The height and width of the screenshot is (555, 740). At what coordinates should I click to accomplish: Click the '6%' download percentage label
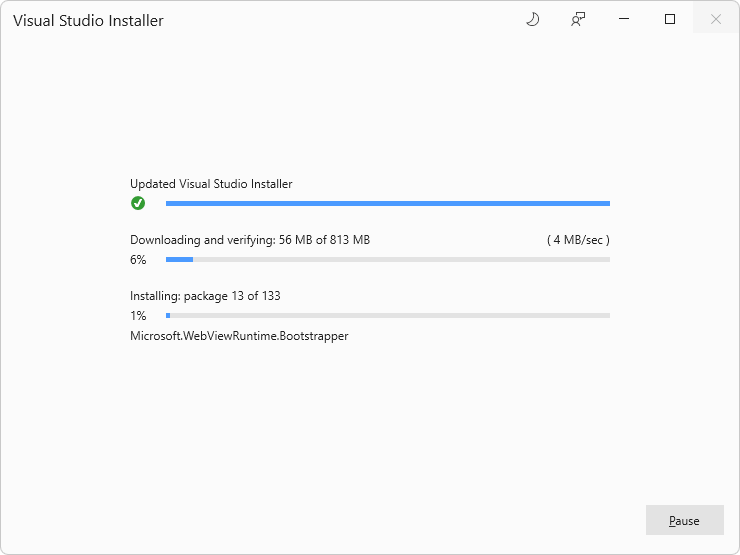(138, 260)
